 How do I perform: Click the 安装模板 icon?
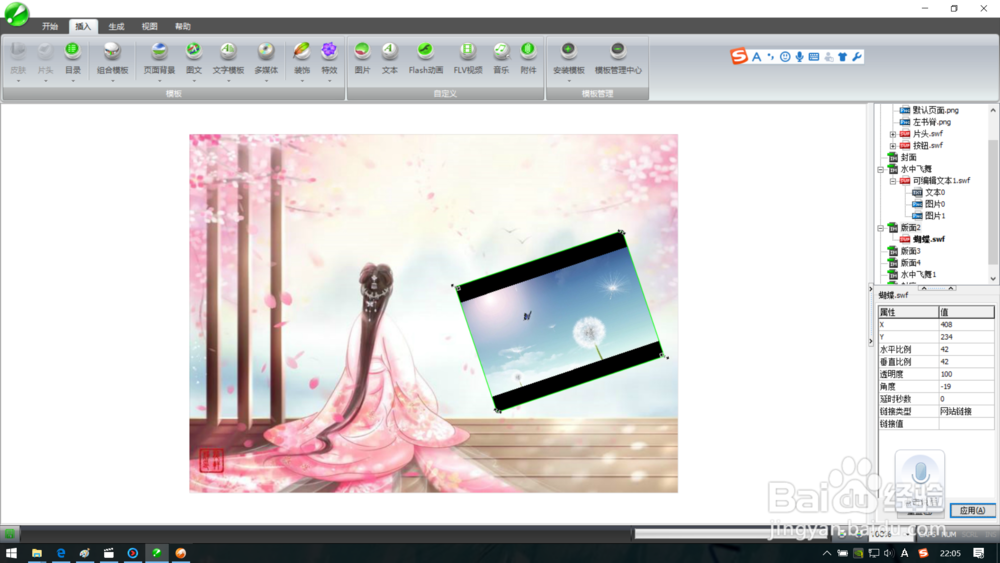pos(568,50)
